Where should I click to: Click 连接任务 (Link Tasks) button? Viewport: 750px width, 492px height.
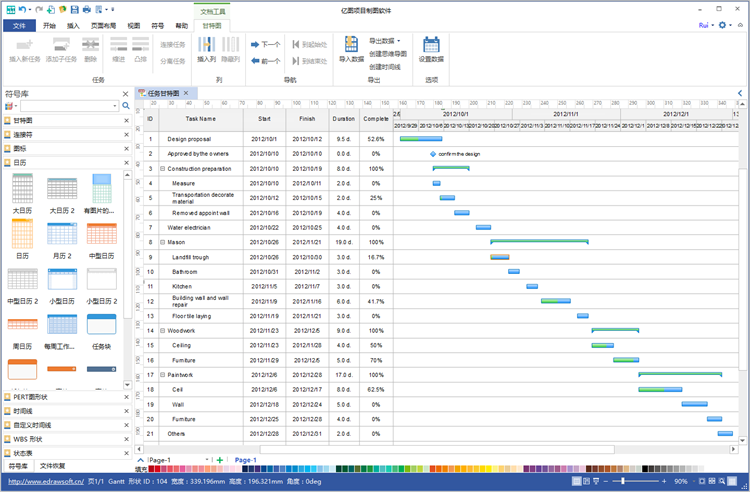tap(172, 44)
